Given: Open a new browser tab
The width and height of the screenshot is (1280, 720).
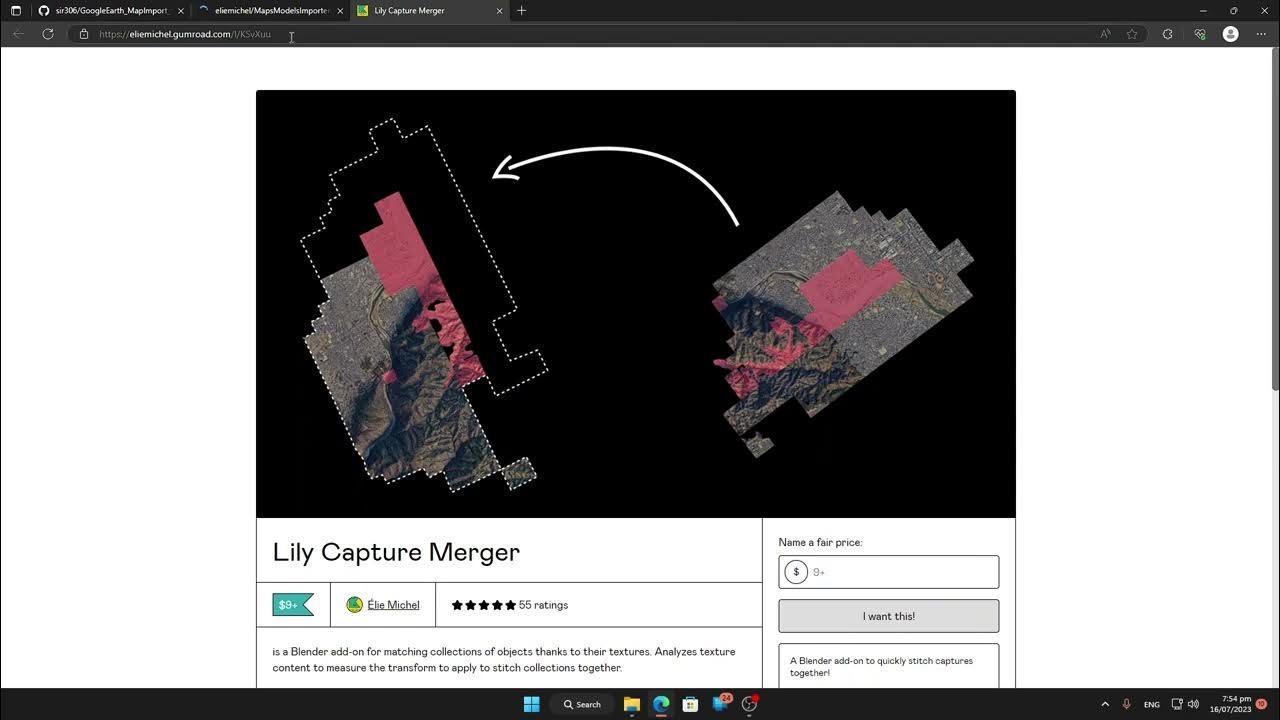Looking at the screenshot, I should tap(521, 10).
